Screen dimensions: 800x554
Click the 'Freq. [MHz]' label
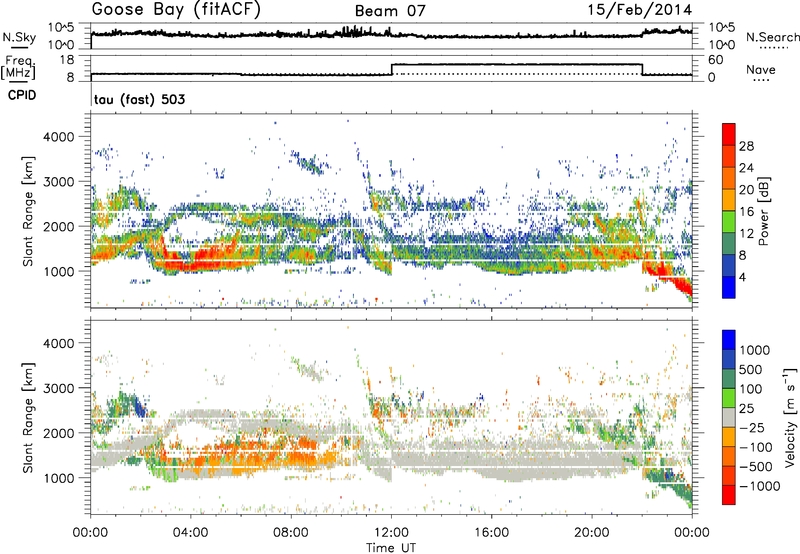point(18,67)
